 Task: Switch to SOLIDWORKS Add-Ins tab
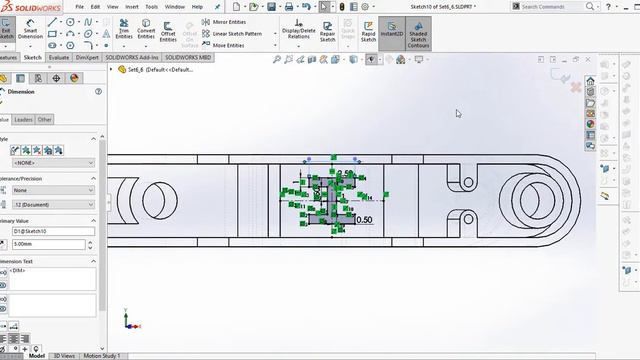pos(131,58)
